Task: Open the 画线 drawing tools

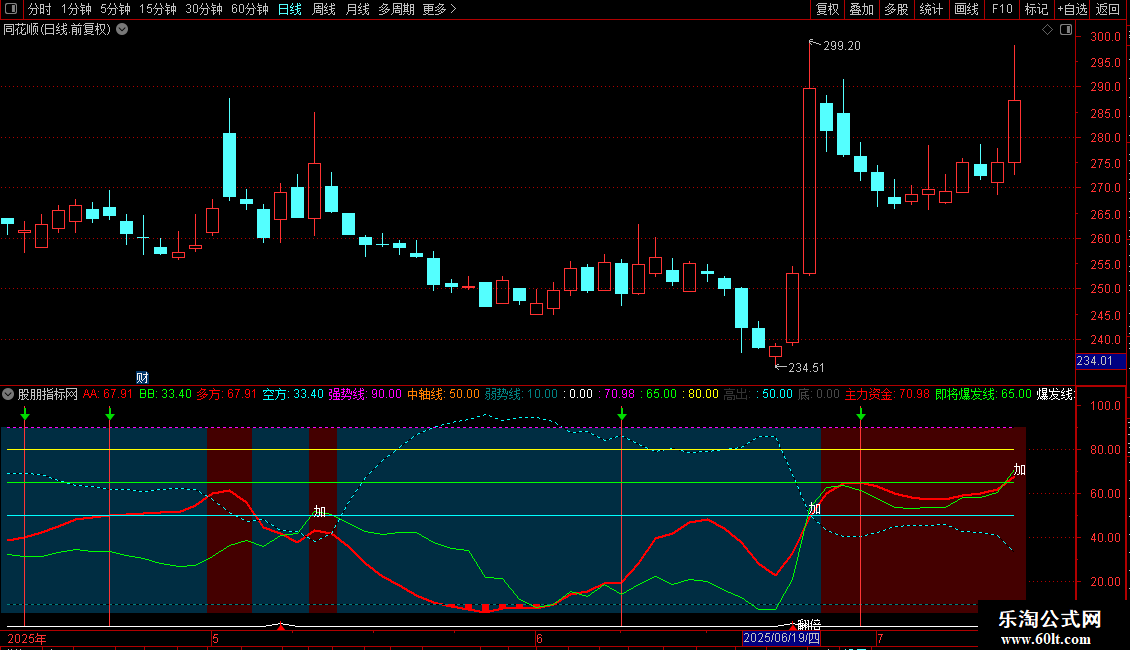Action: (966, 9)
